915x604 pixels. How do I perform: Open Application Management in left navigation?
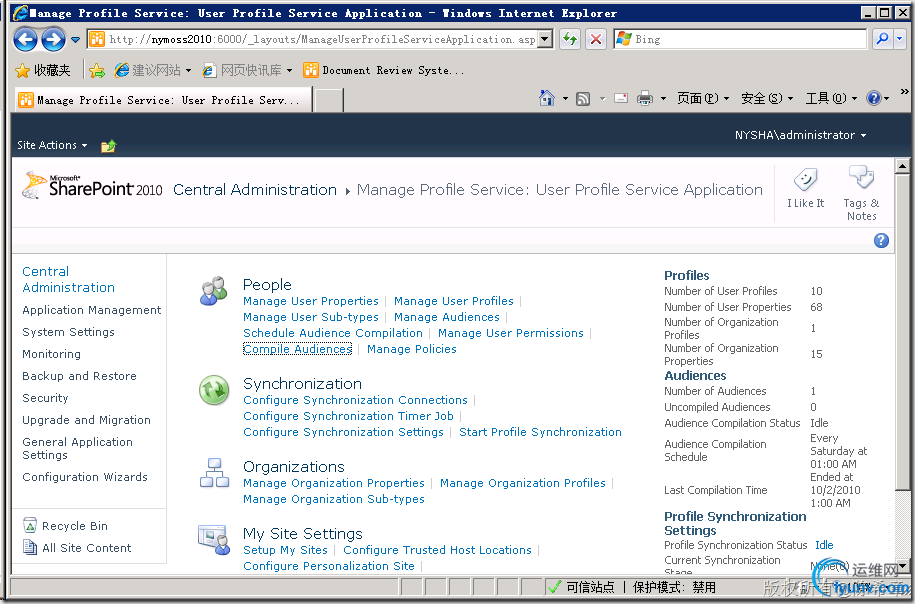click(x=92, y=310)
